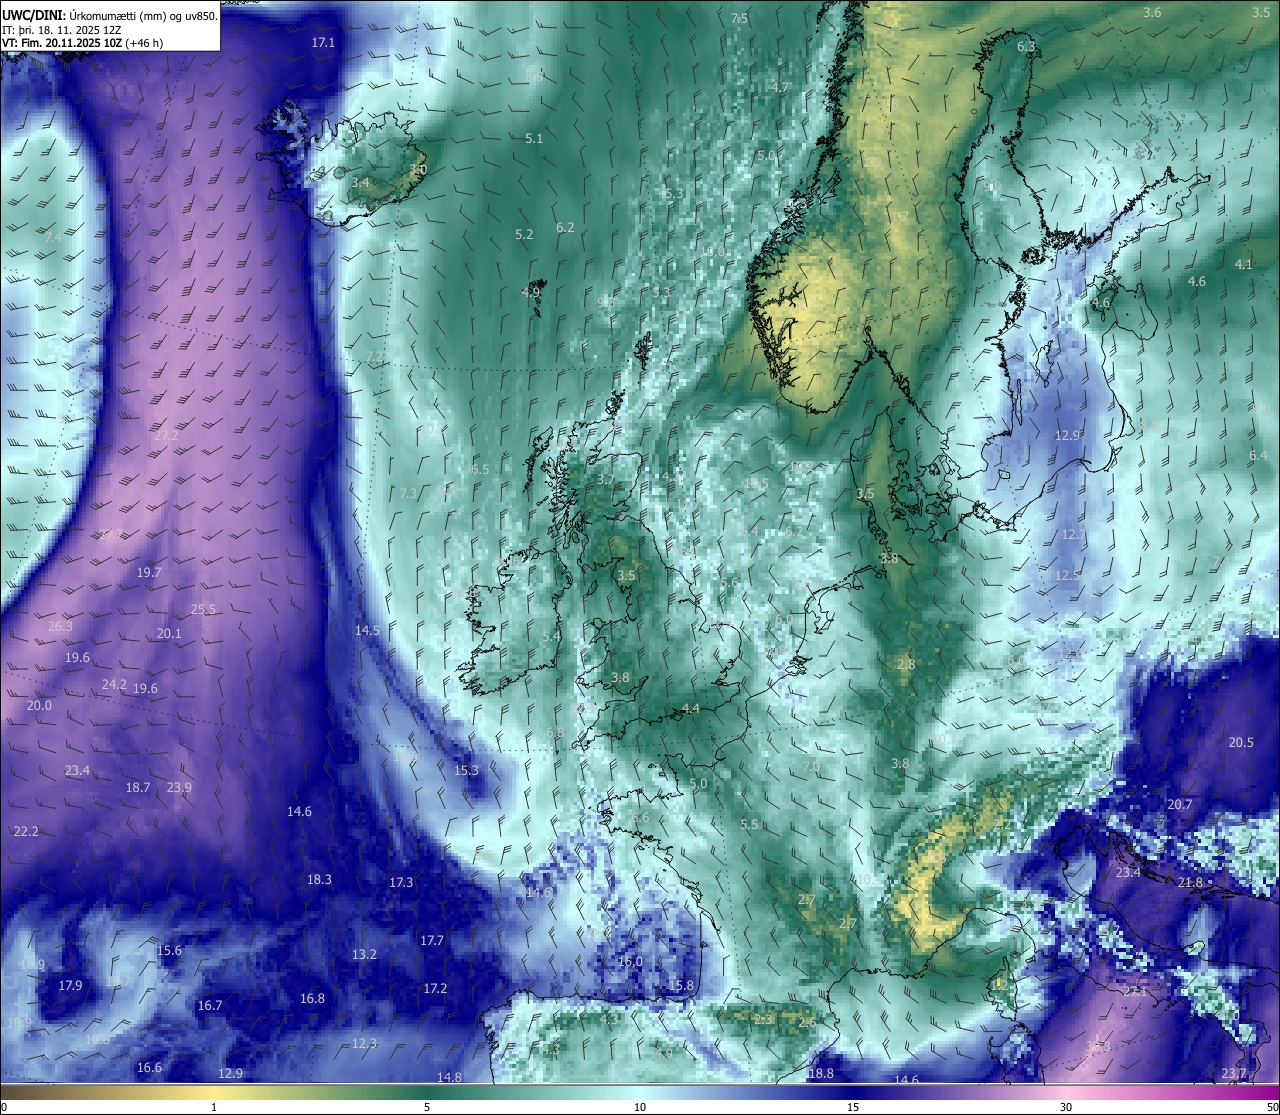
Task: Click the 16.8 value on the map
Action: click(312, 999)
